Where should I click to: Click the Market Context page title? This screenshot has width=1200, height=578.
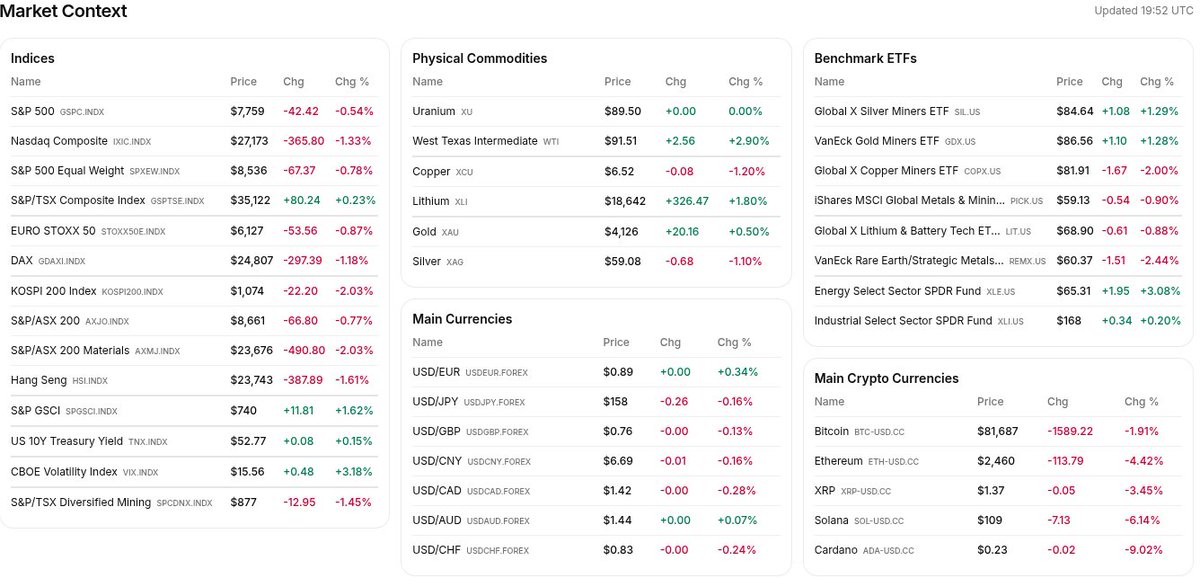[64, 12]
